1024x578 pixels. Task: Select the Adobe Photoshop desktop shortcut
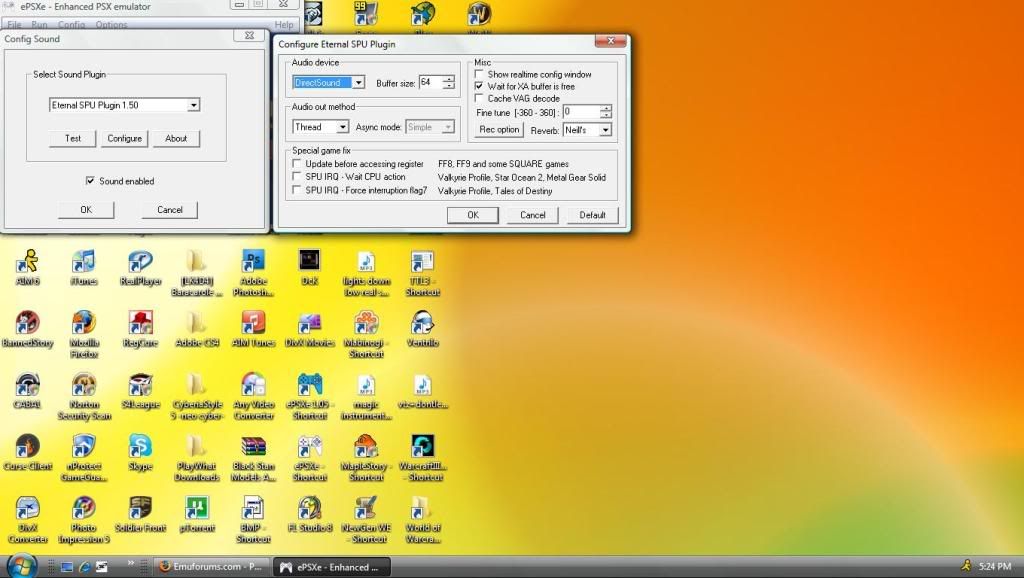253,272
